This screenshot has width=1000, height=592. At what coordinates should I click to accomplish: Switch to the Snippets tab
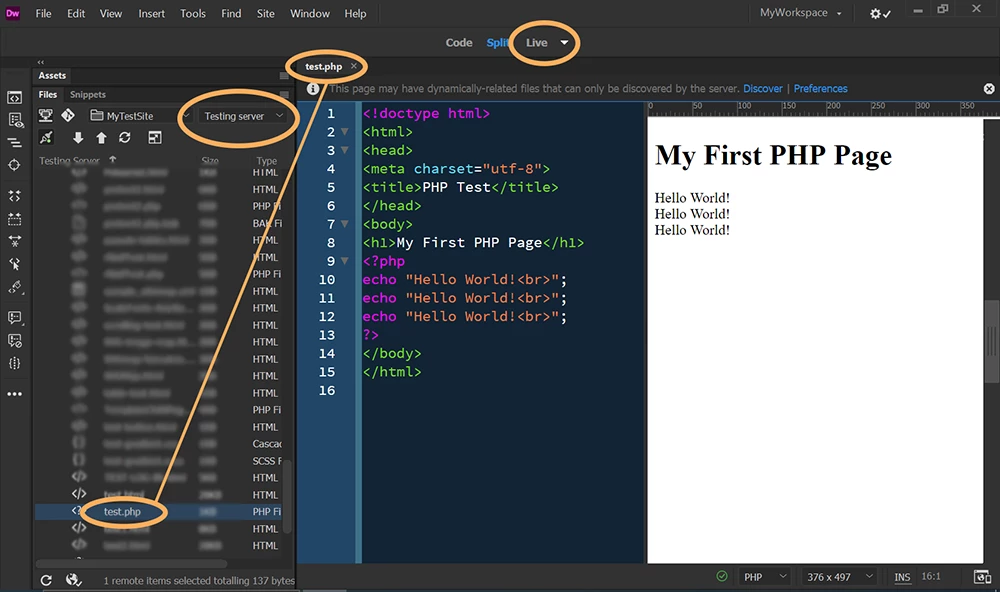(x=88, y=94)
